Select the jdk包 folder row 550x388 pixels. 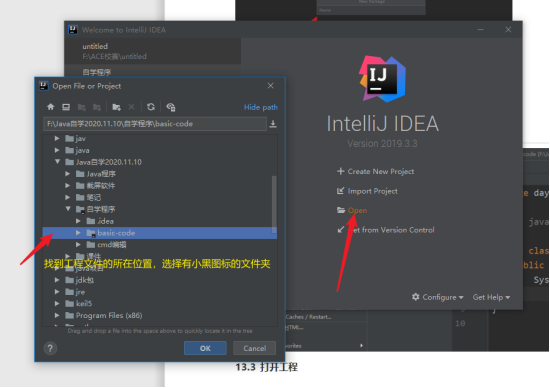click(160, 280)
